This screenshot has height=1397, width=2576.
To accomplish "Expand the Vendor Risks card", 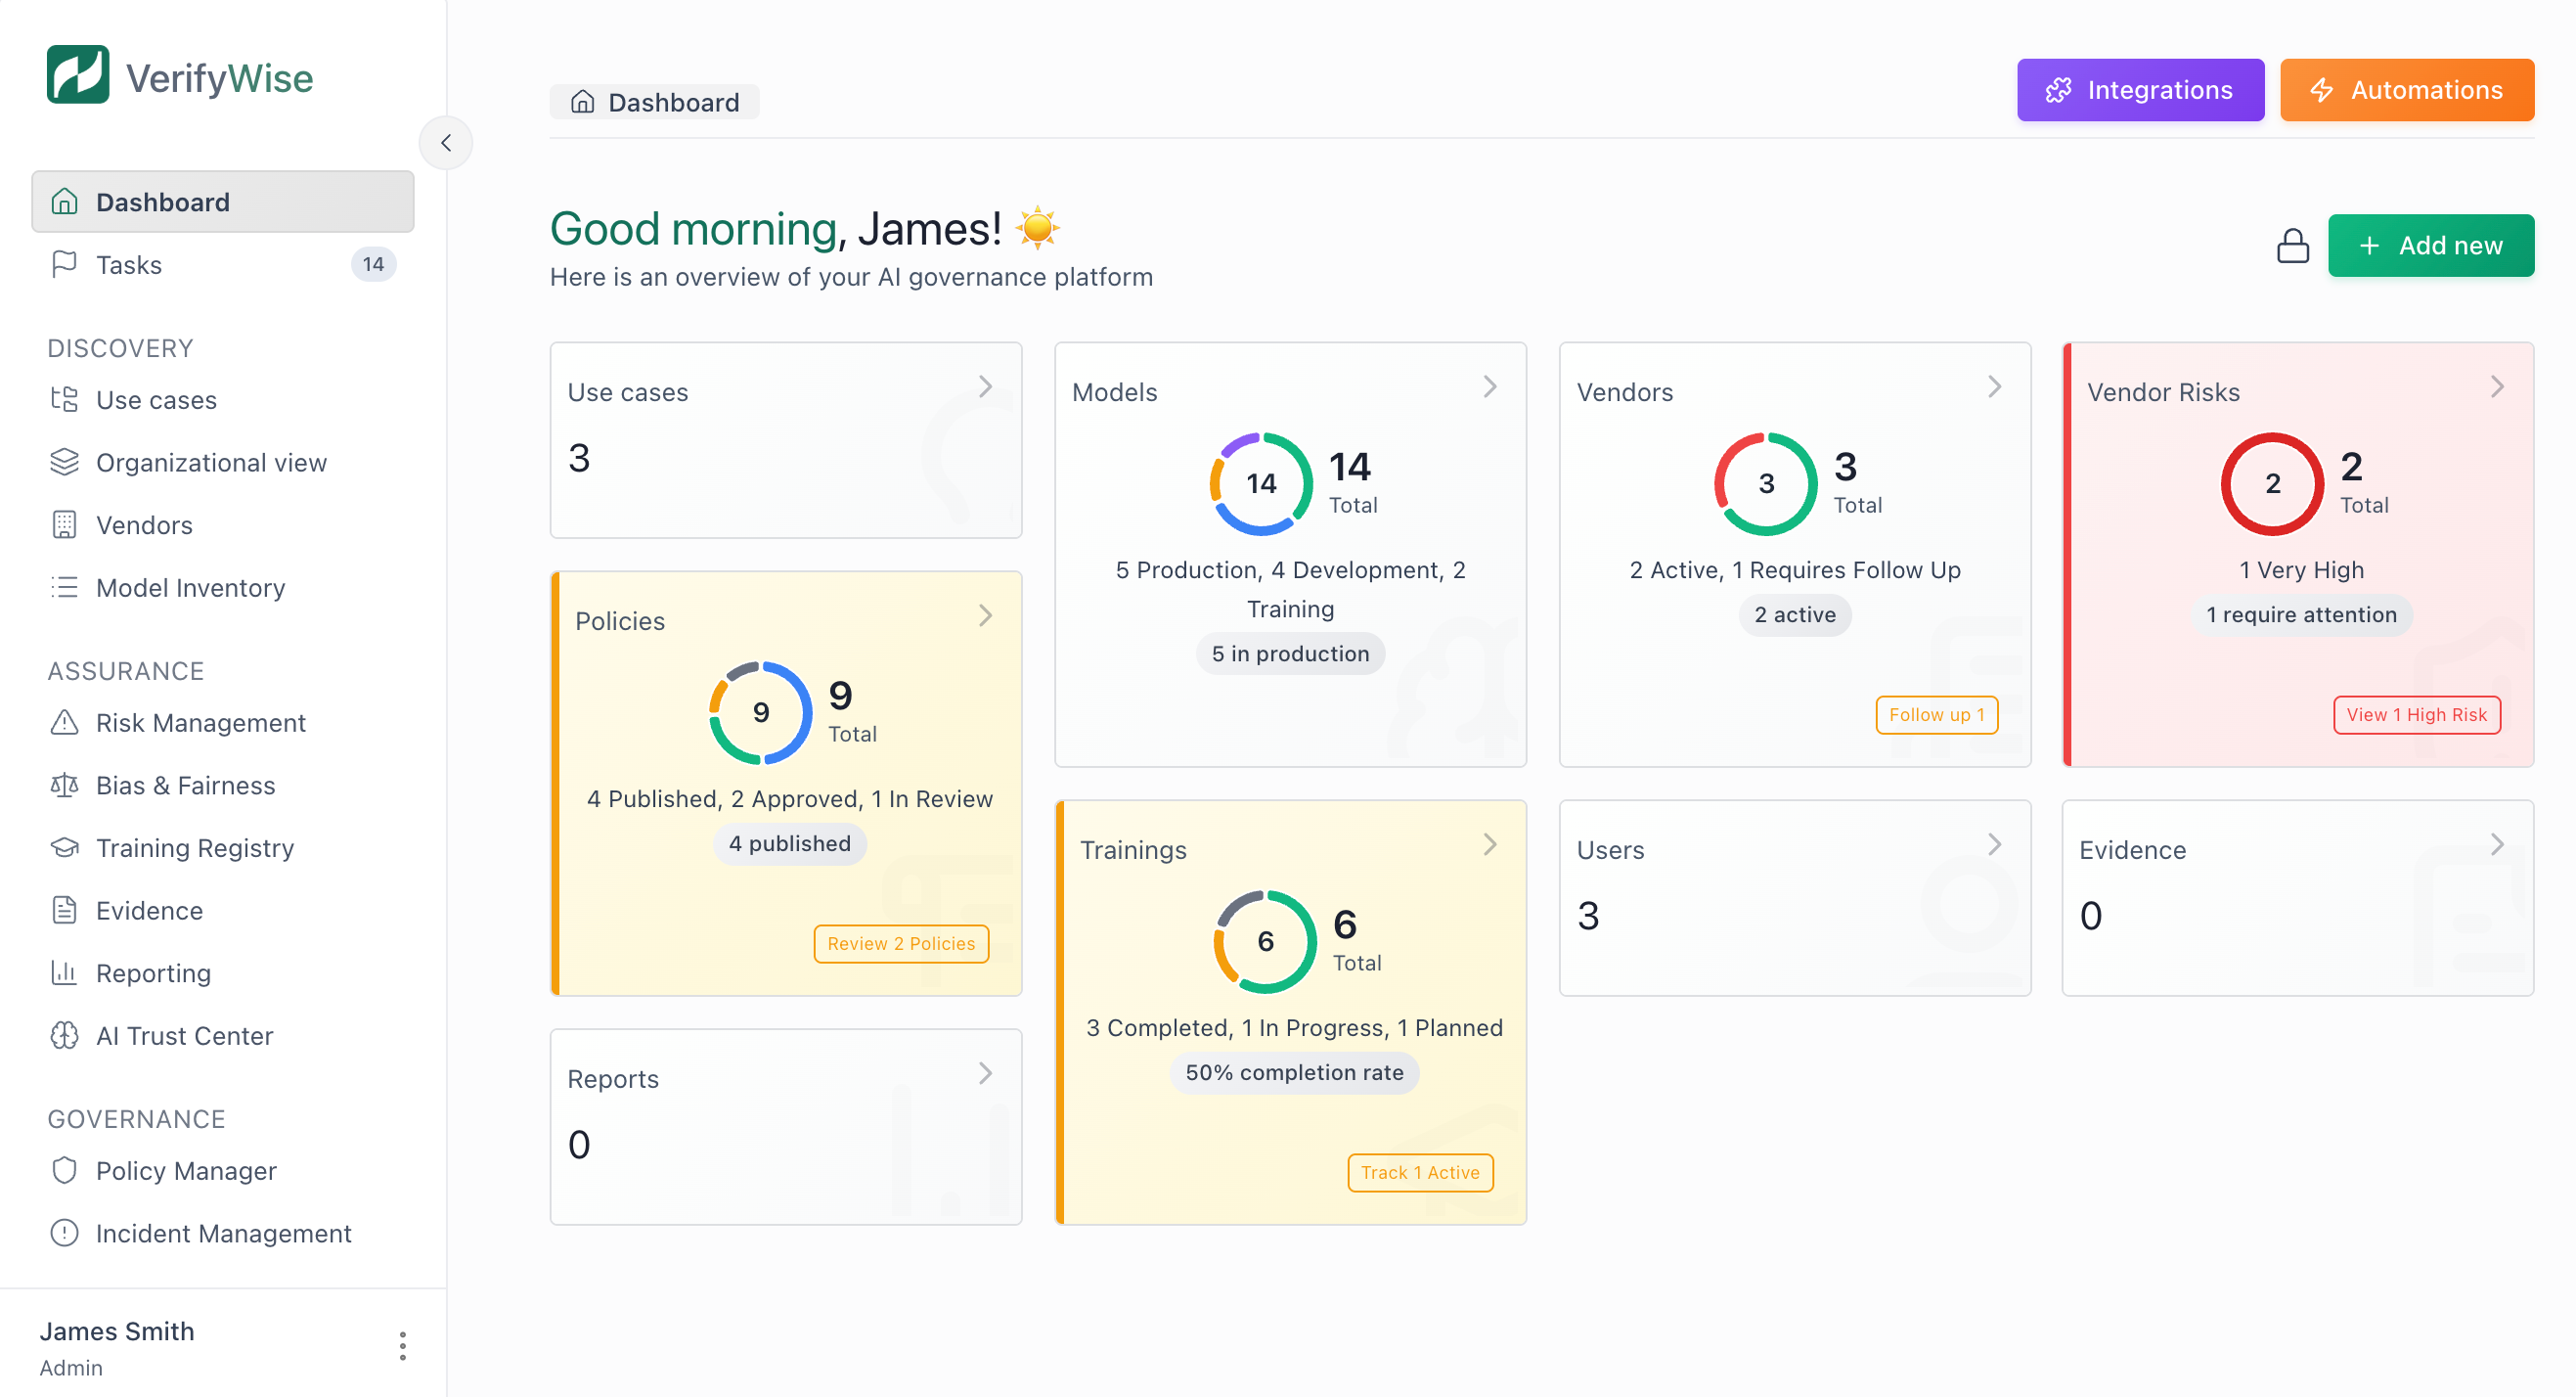I will tap(2496, 385).
